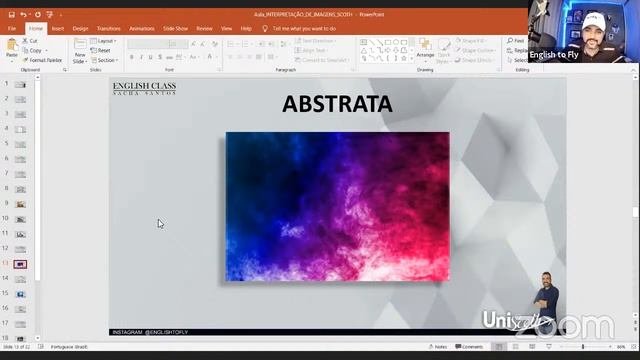Open the Shape Outline dropdown
The image size is (640, 360).
tap(475, 51)
